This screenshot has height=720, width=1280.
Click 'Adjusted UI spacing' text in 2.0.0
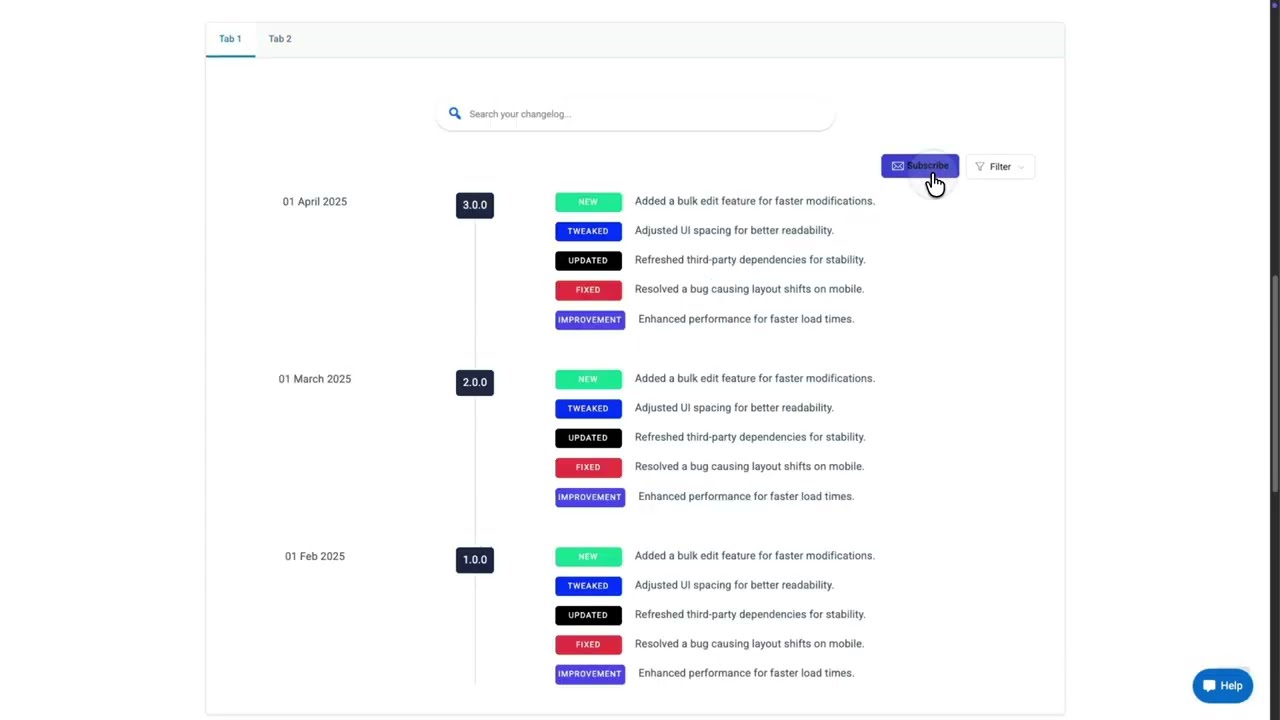[x=734, y=408]
